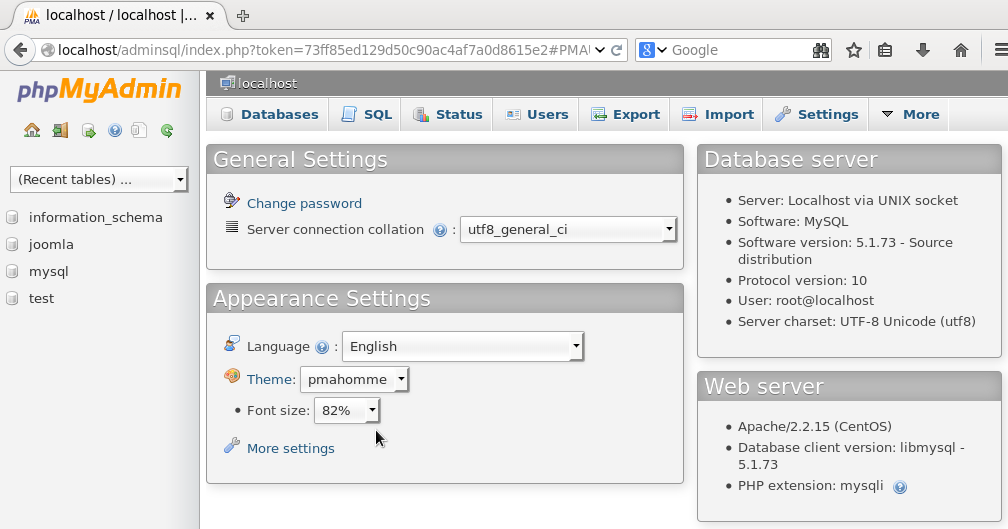
Task: Expand the More menu tab
Action: click(909, 114)
